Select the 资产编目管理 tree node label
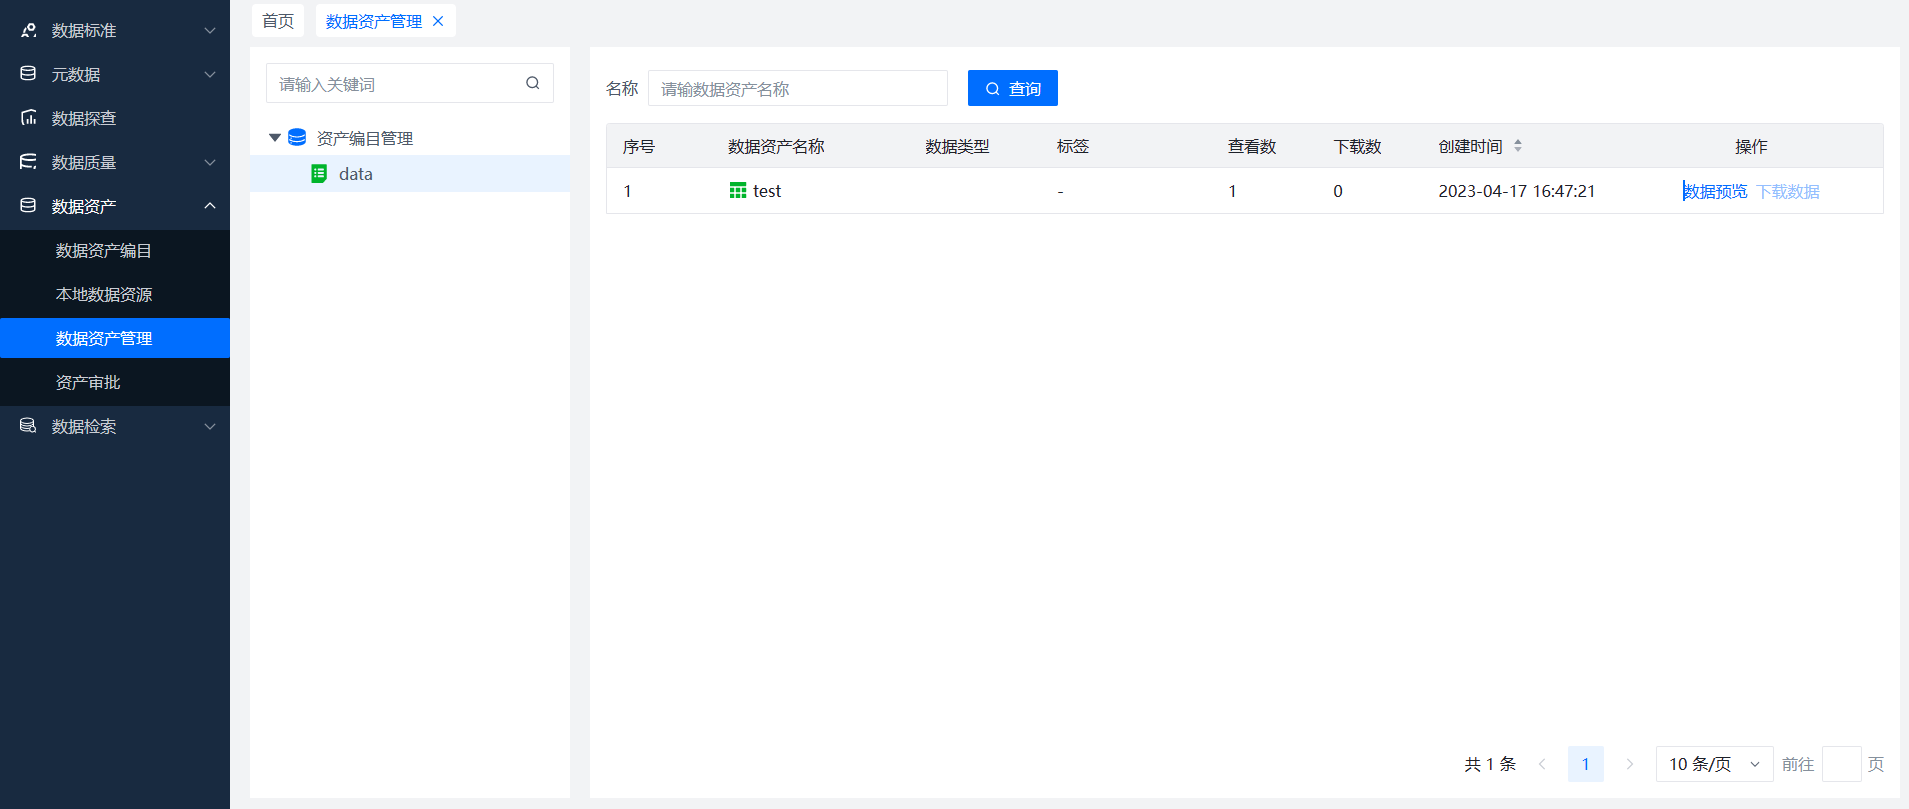 [x=365, y=138]
